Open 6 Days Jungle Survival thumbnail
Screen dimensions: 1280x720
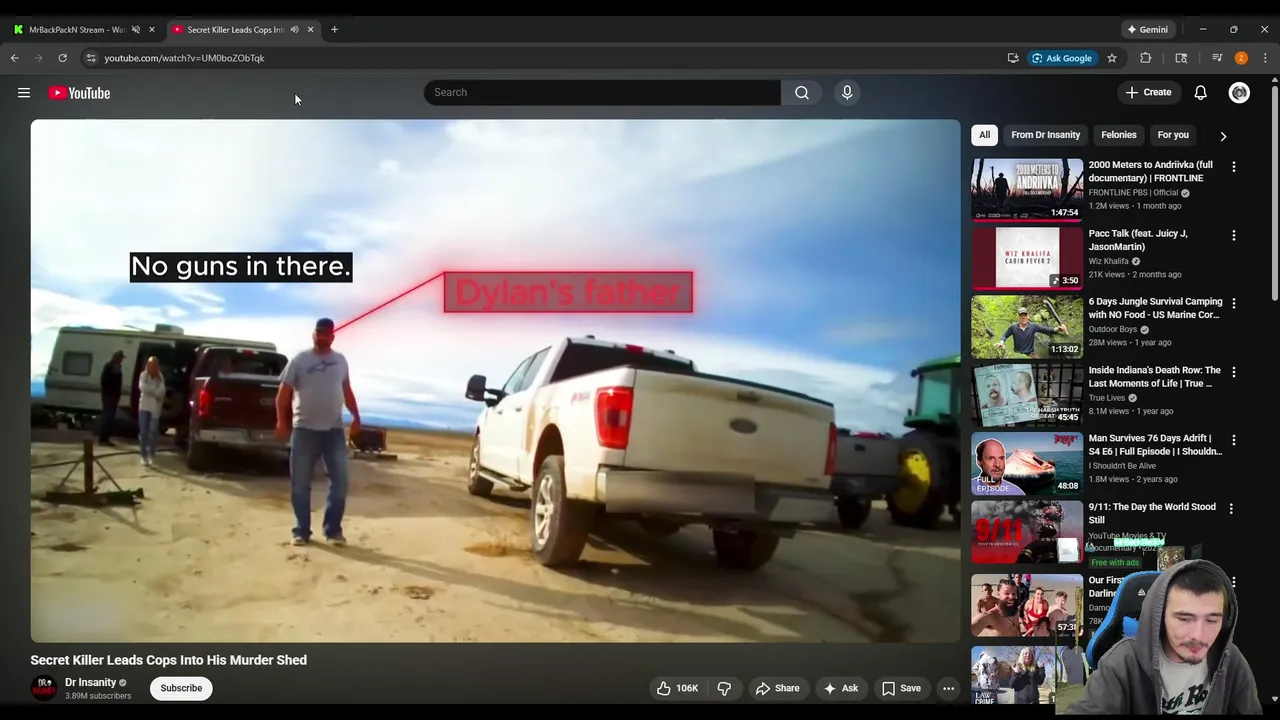click(1027, 326)
